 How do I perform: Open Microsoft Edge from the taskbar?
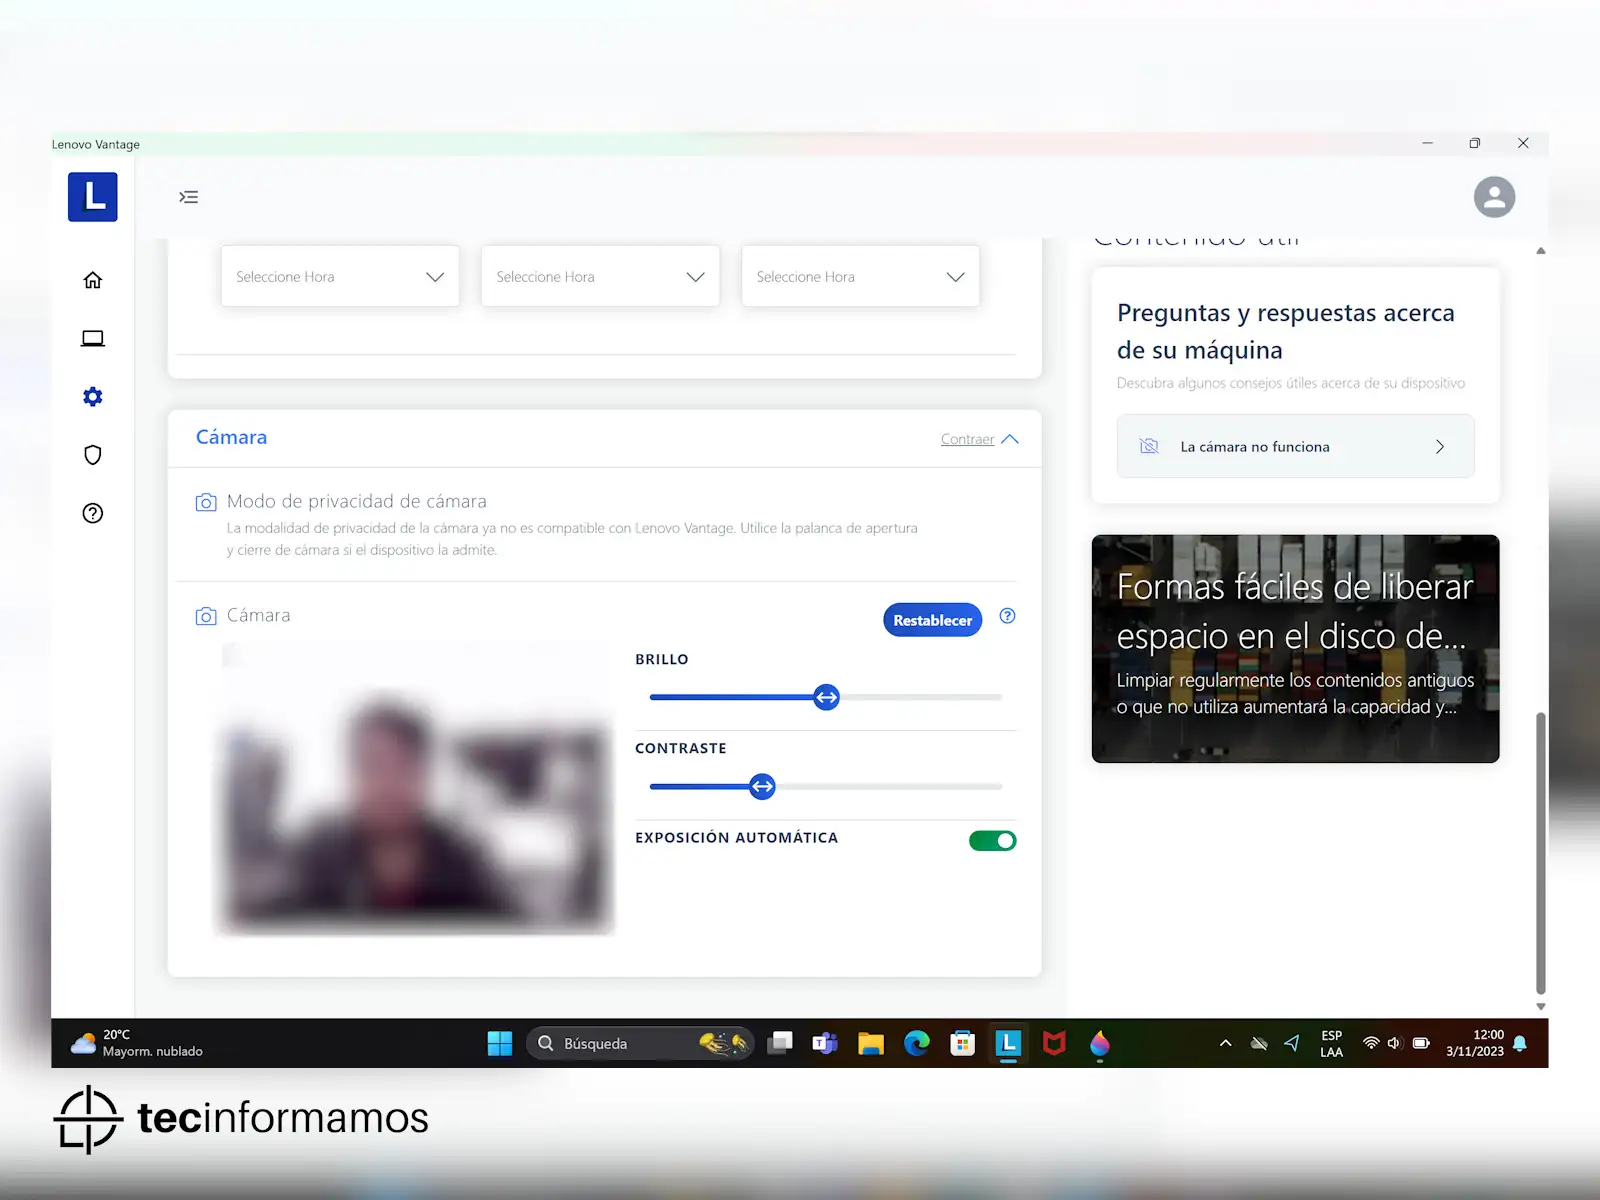(x=916, y=1044)
